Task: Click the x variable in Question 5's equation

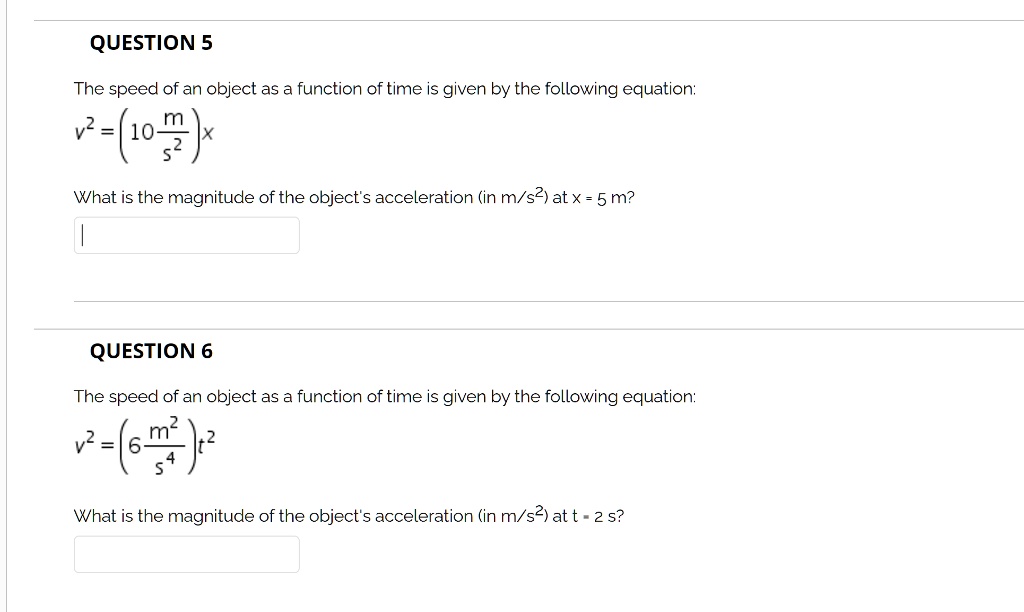Action: [x=210, y=133]
